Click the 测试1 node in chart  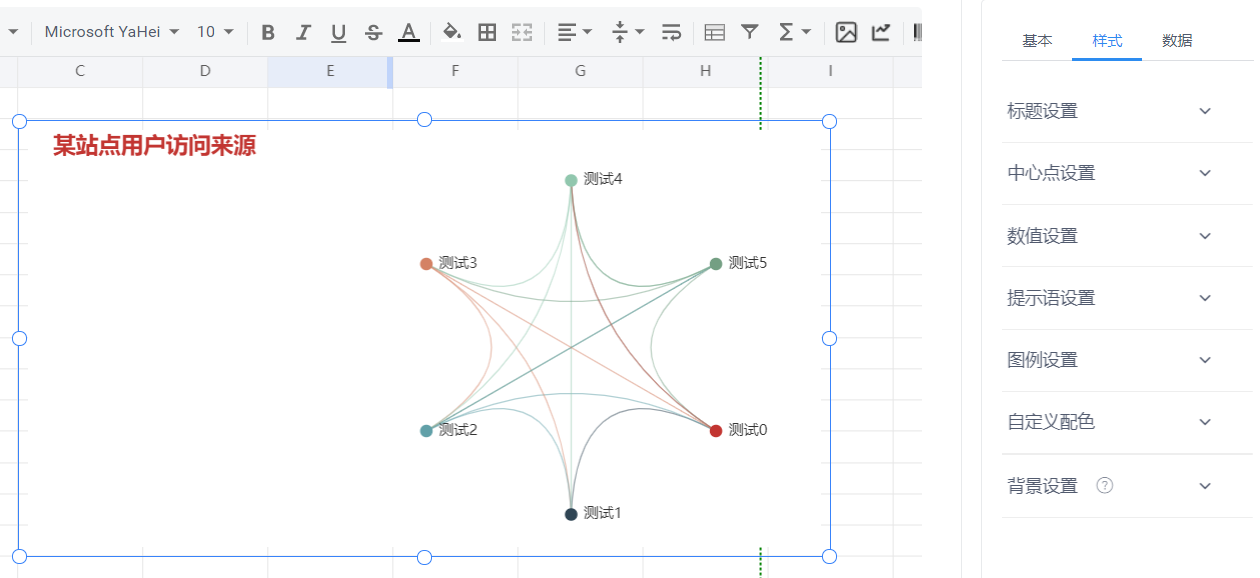571,514
